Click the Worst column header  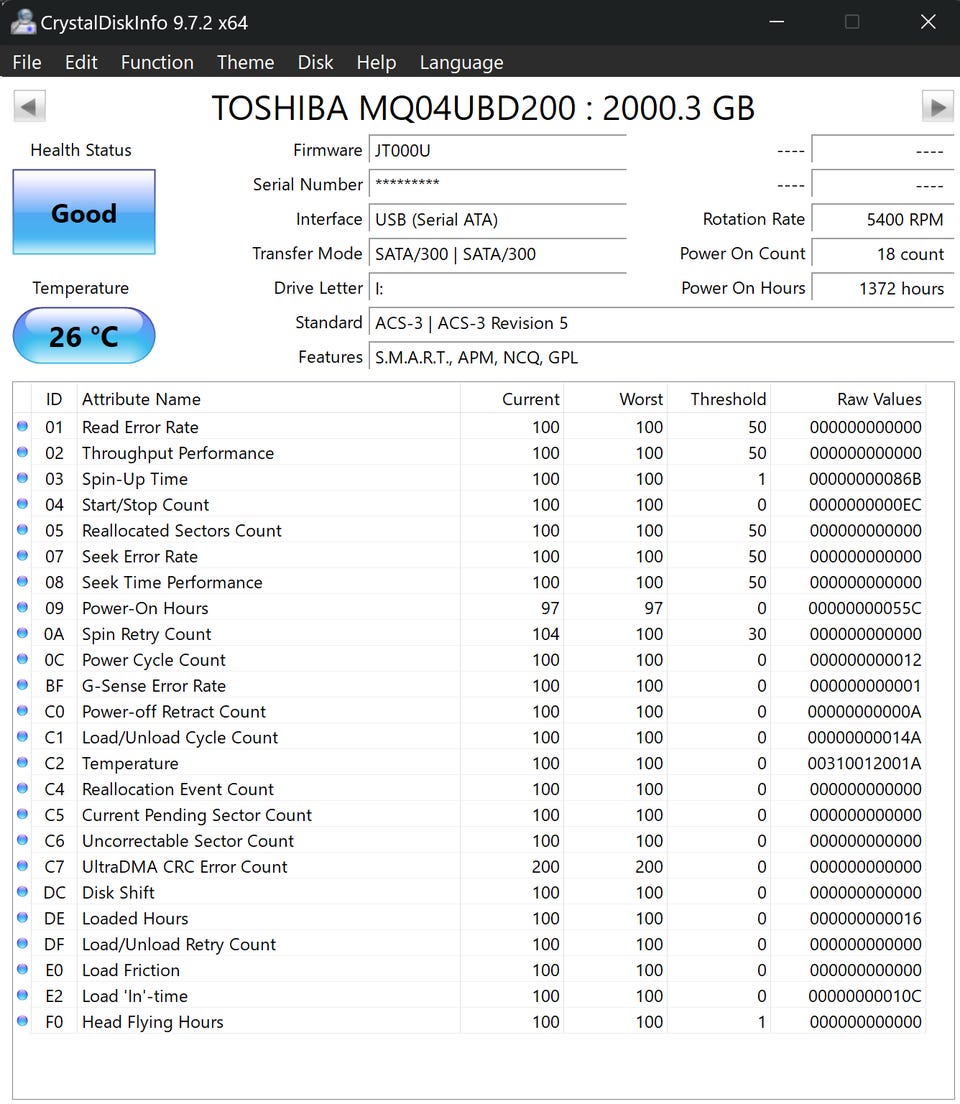[x=616, y=399]
